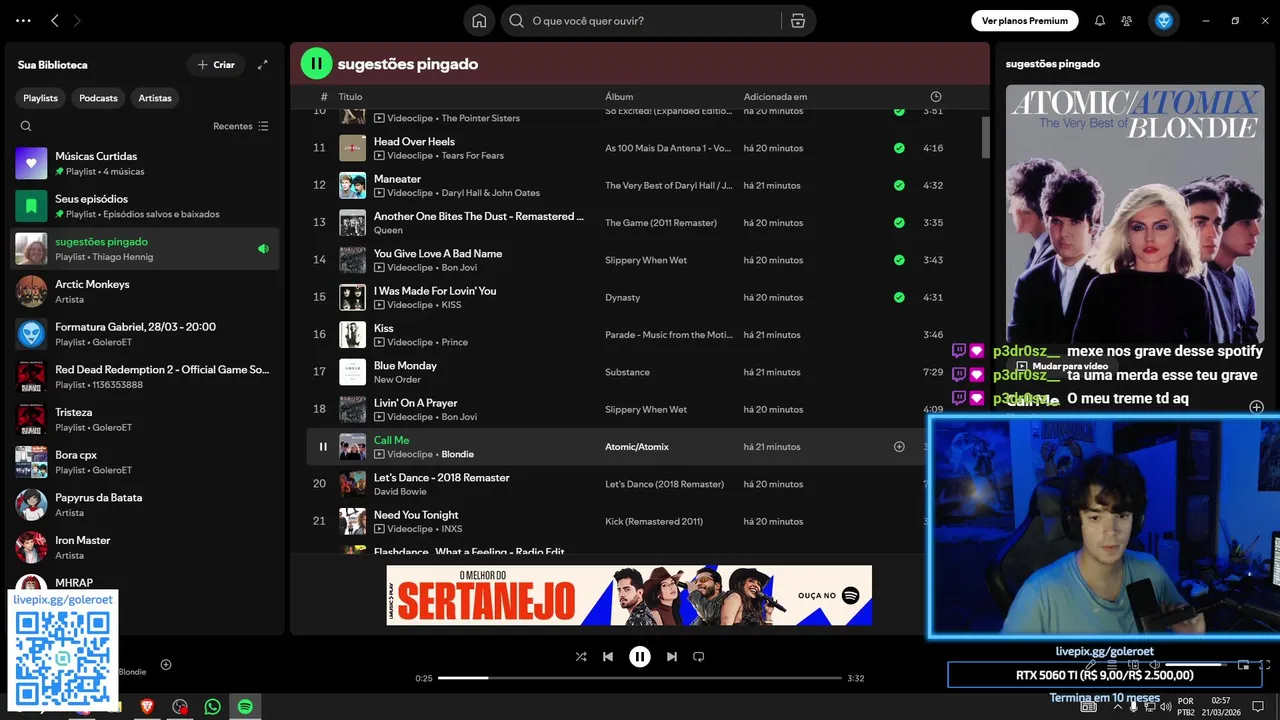Expand Sua Biblioteca with the arrows icon
The image size is (1280, 720).
[263, 64]
